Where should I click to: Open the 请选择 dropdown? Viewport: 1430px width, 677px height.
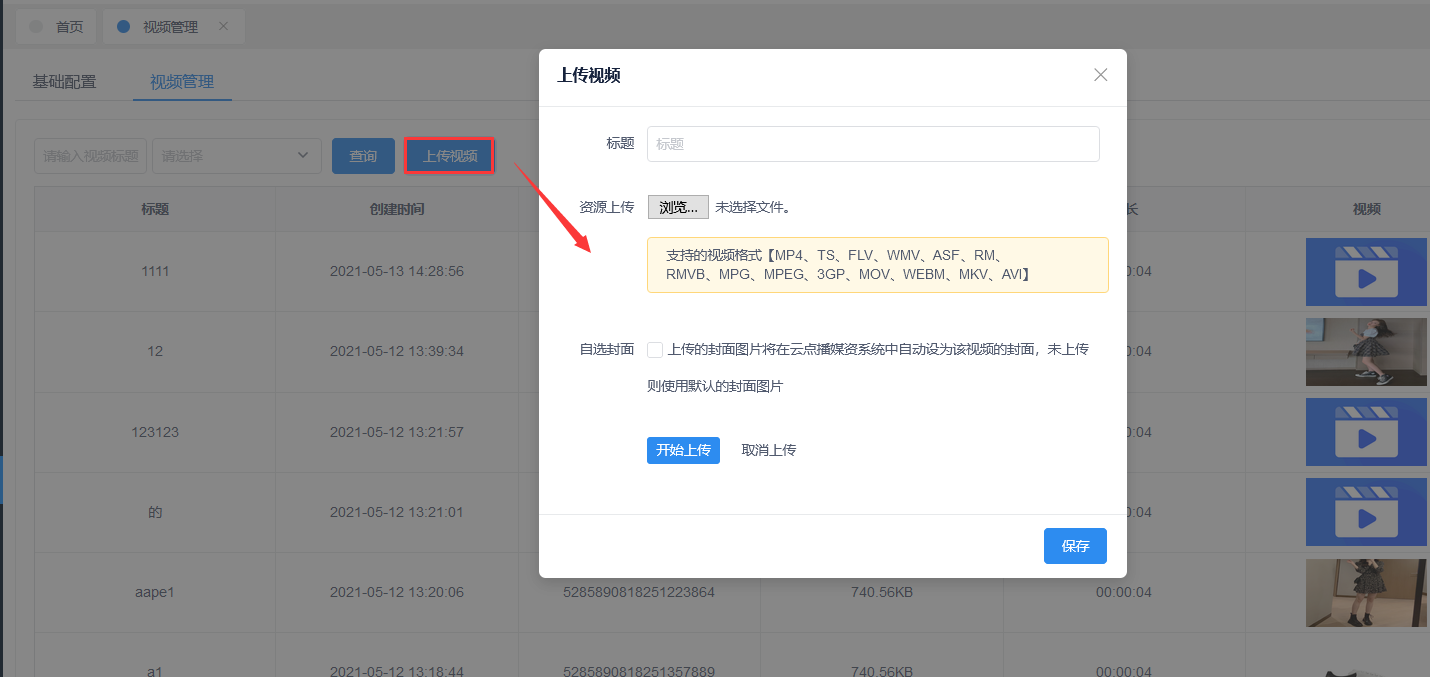pyautogui.click(x=237, y=156)
